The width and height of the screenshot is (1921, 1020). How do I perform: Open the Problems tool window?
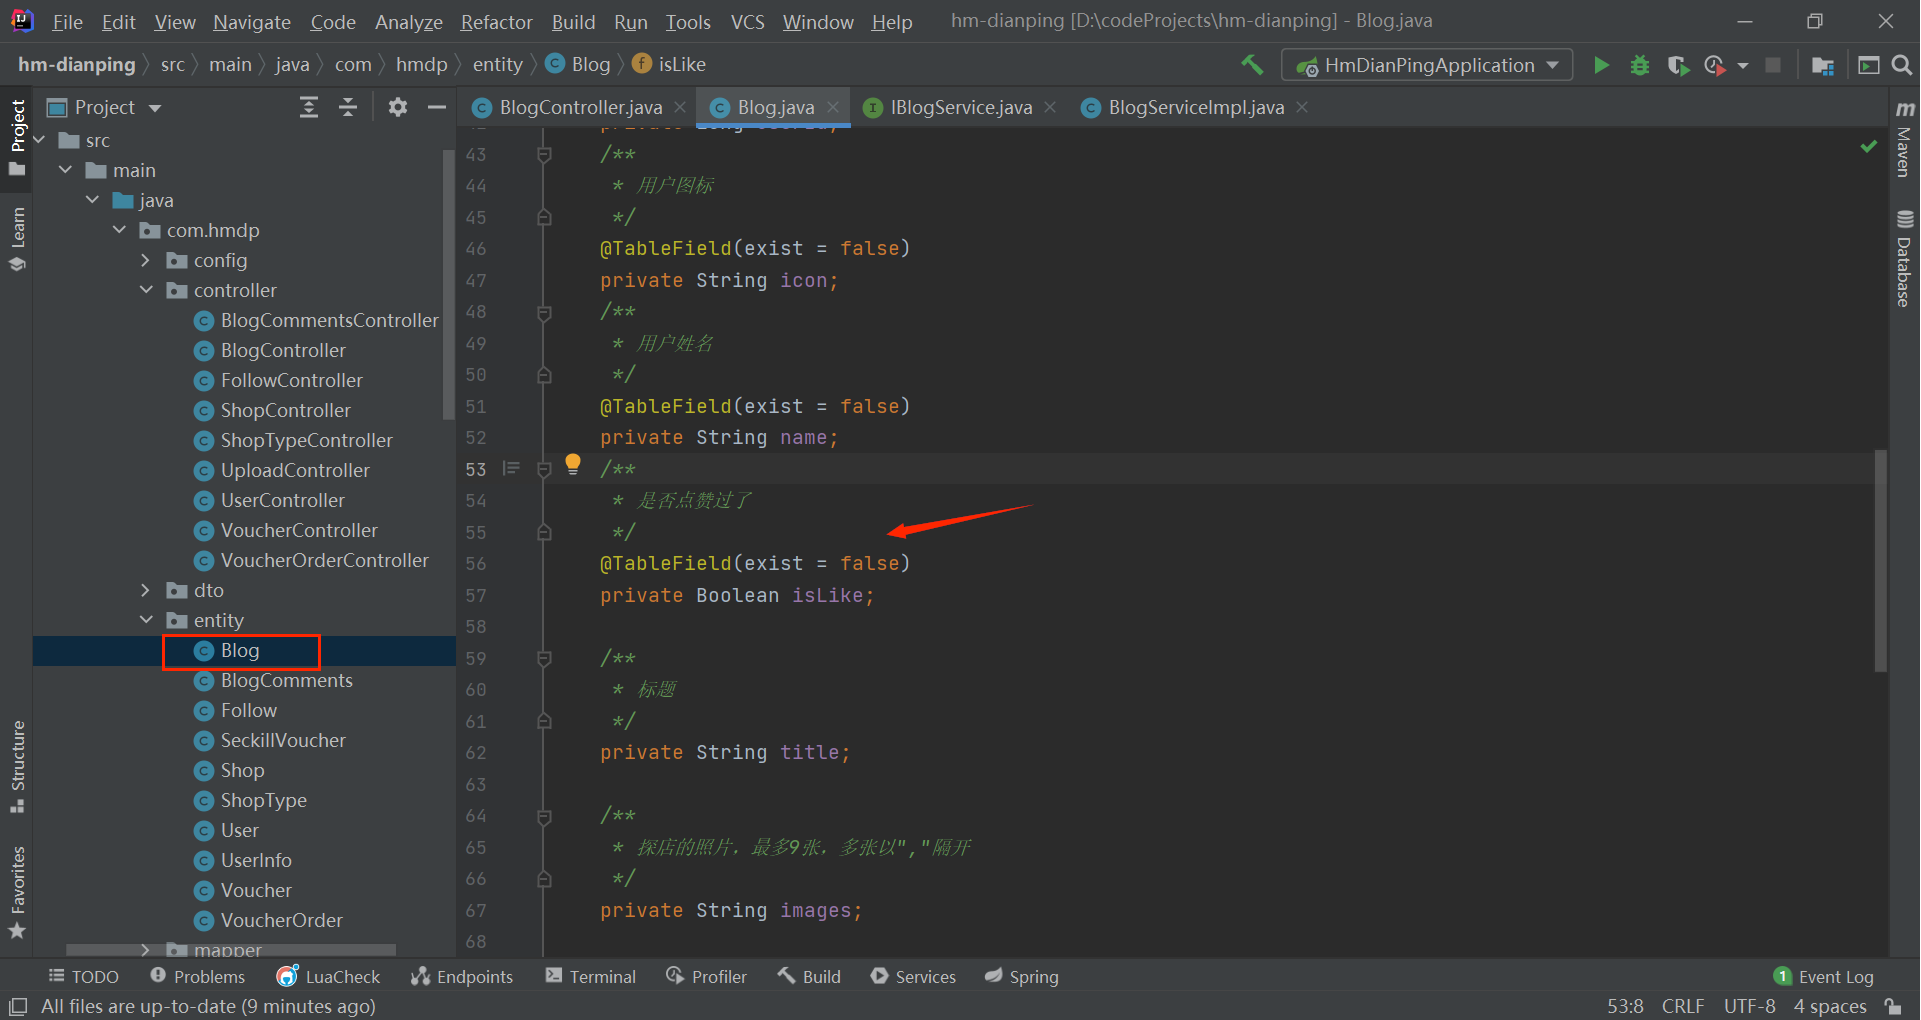click(197, 976)
